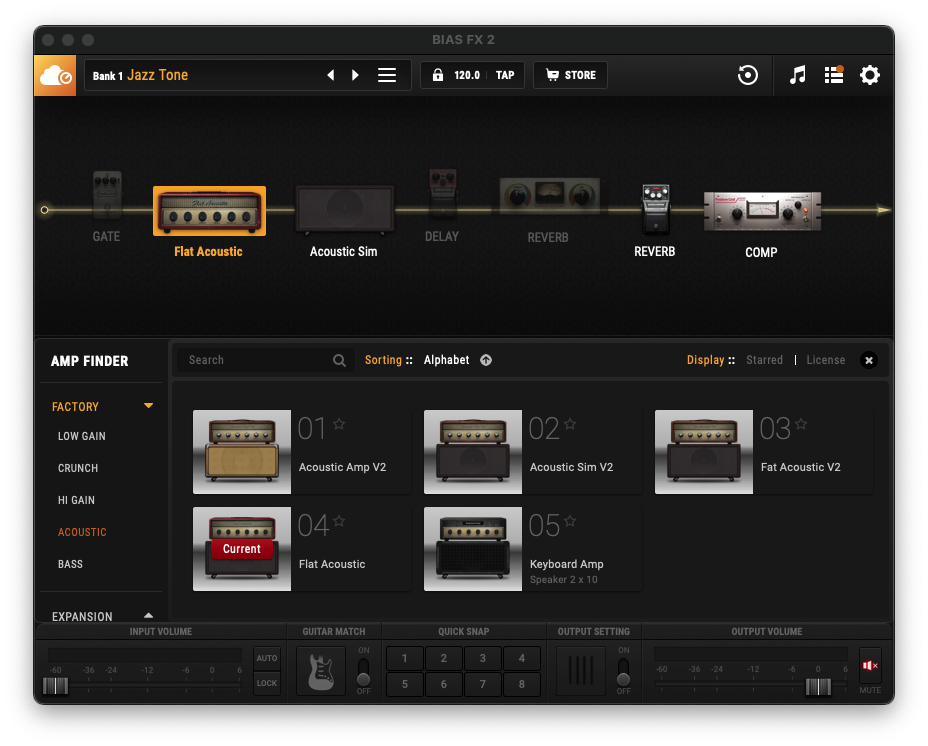
Task: Click the Bank 1 Jazz Tone preset name
Action: coord(140,75)
